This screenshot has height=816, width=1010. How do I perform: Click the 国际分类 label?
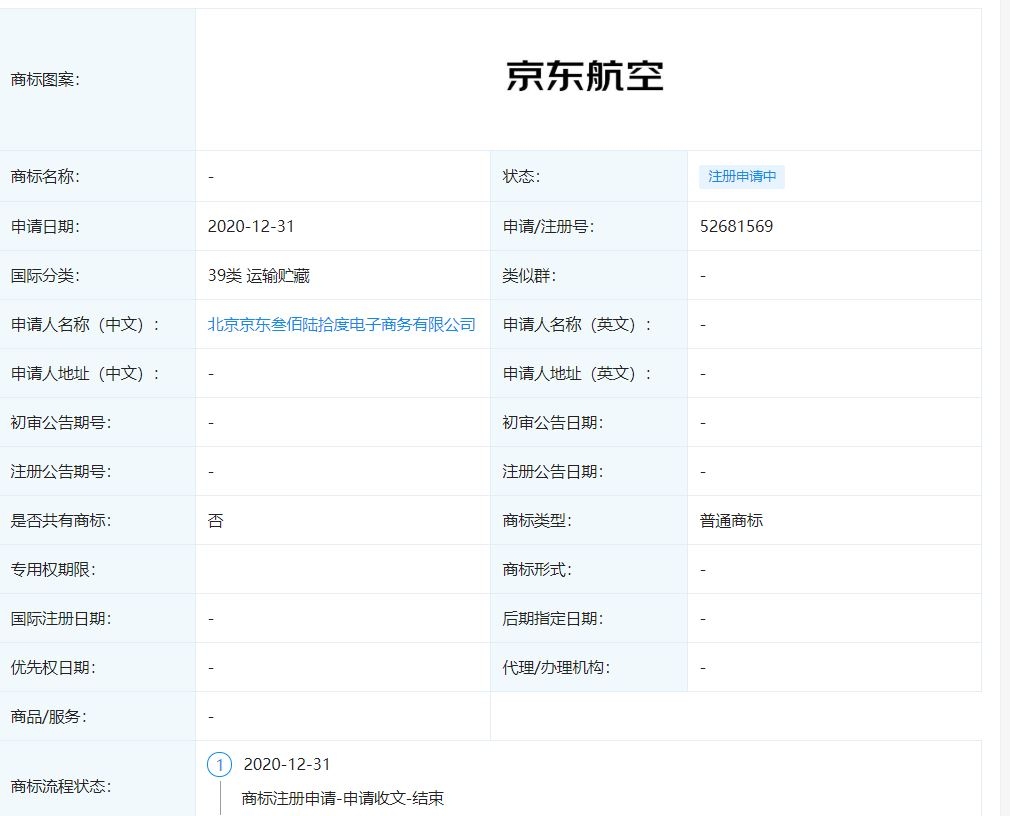(45, 276)
